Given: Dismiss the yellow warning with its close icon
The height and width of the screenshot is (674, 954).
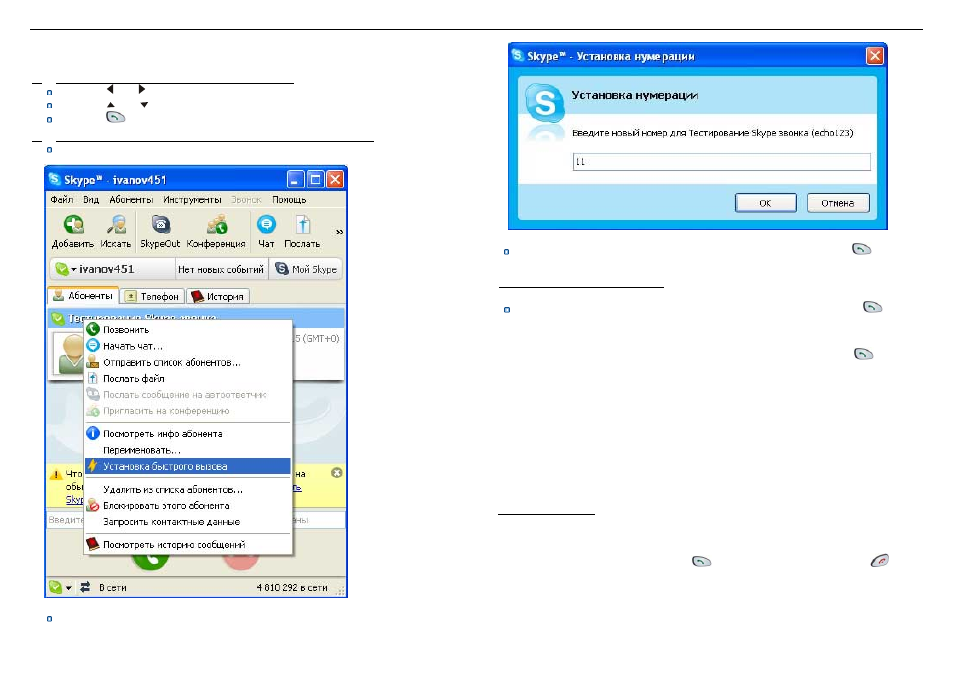Looking at the screenshot, I should [336, 473].
